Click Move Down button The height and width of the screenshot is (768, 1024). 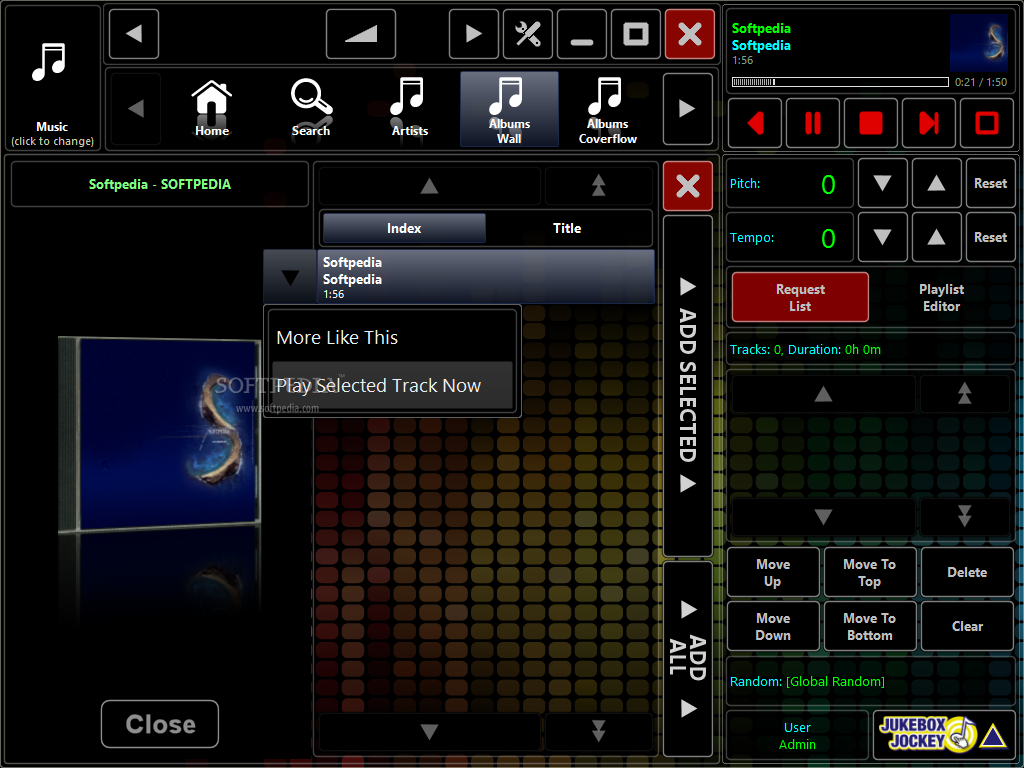coord(773,627)
